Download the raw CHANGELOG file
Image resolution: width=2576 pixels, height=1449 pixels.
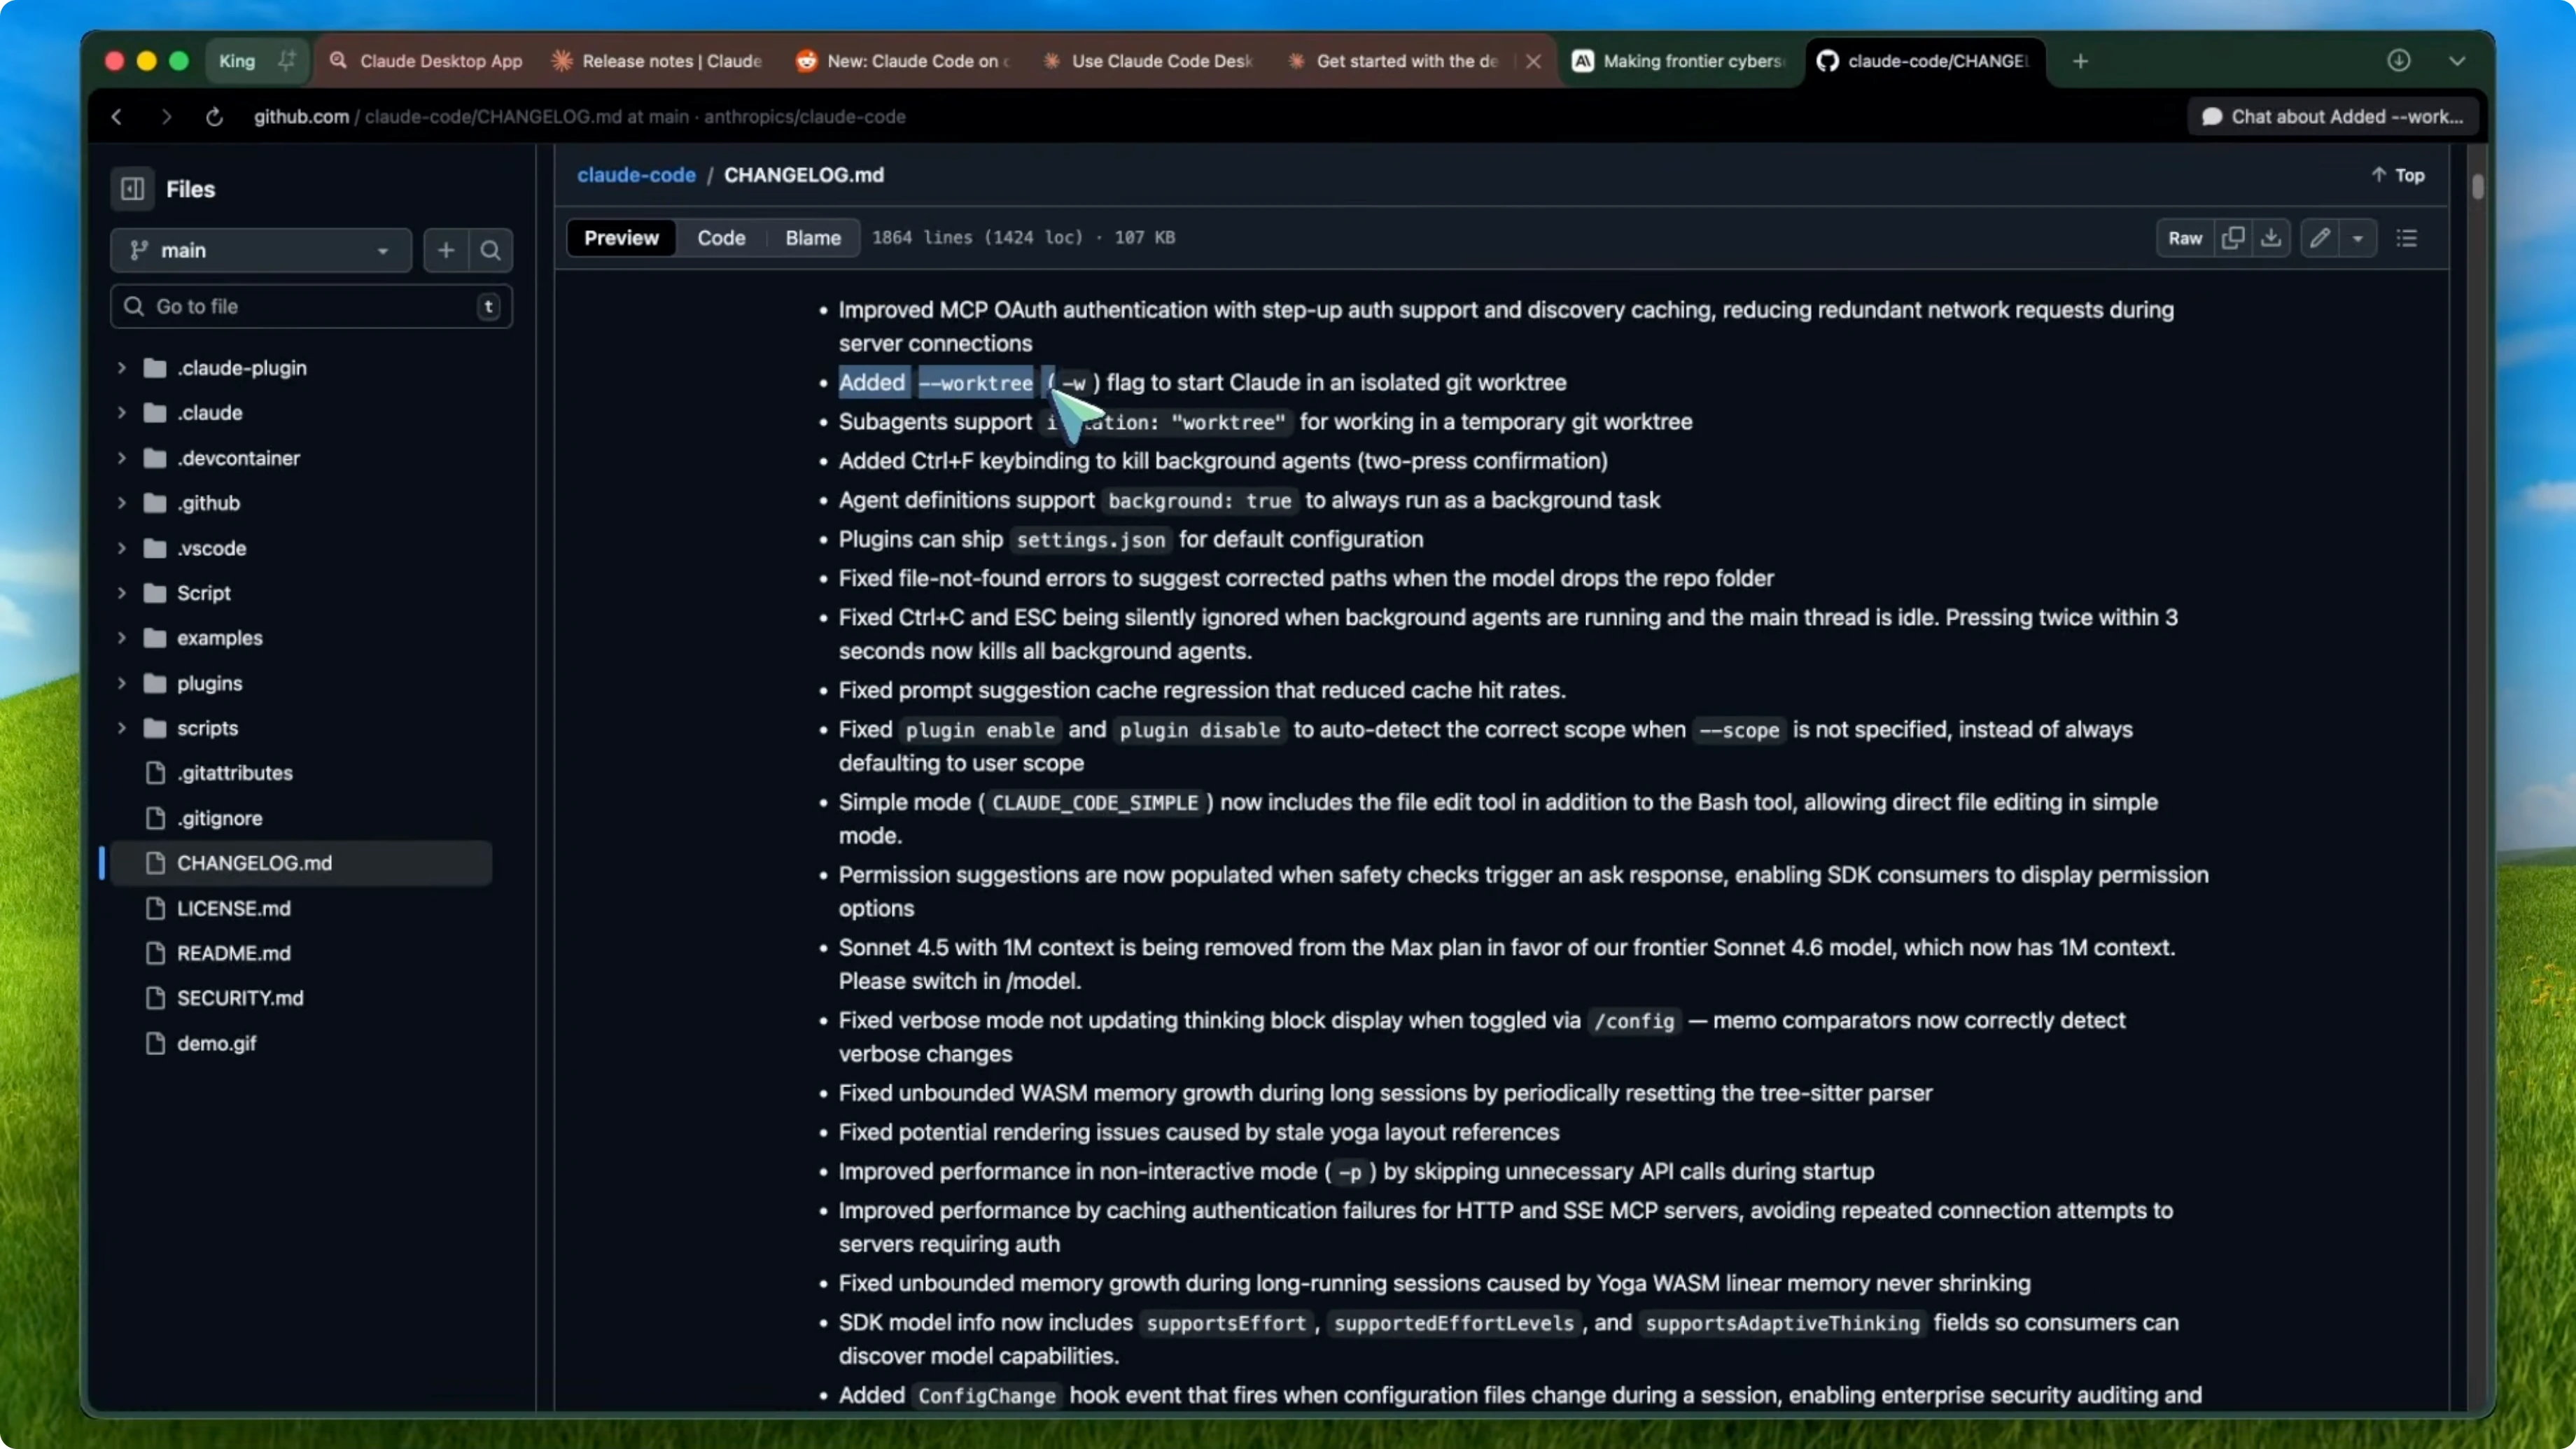point(2271,238)
